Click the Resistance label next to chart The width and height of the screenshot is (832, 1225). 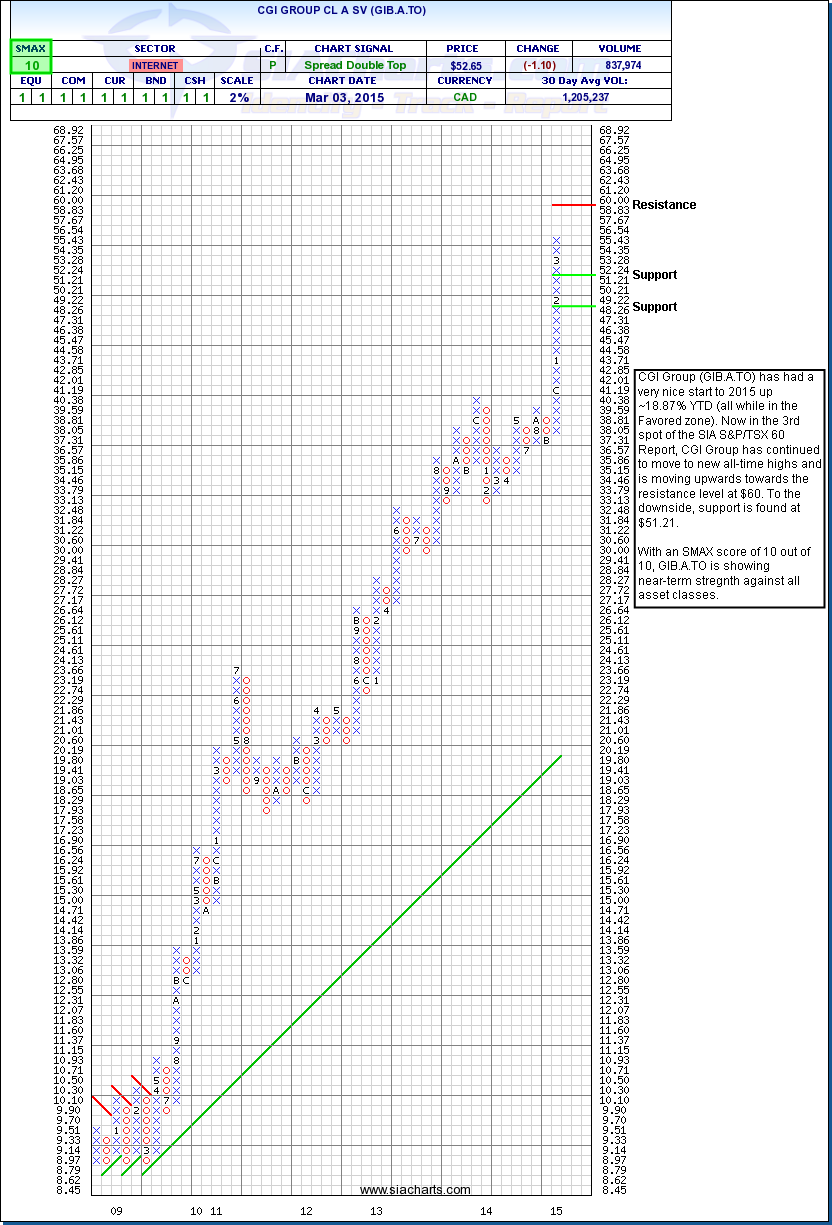pos(664,205)
